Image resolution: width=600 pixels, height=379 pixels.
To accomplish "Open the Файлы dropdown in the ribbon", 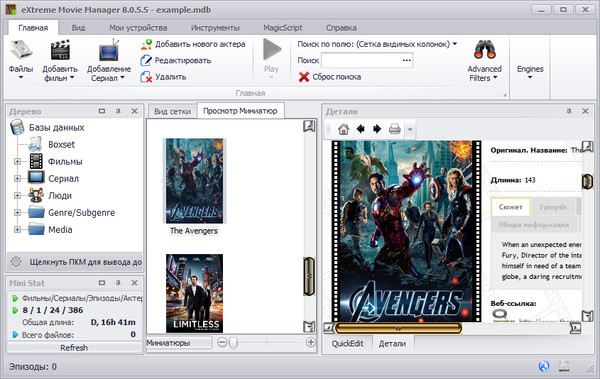I will pos(21,60).
